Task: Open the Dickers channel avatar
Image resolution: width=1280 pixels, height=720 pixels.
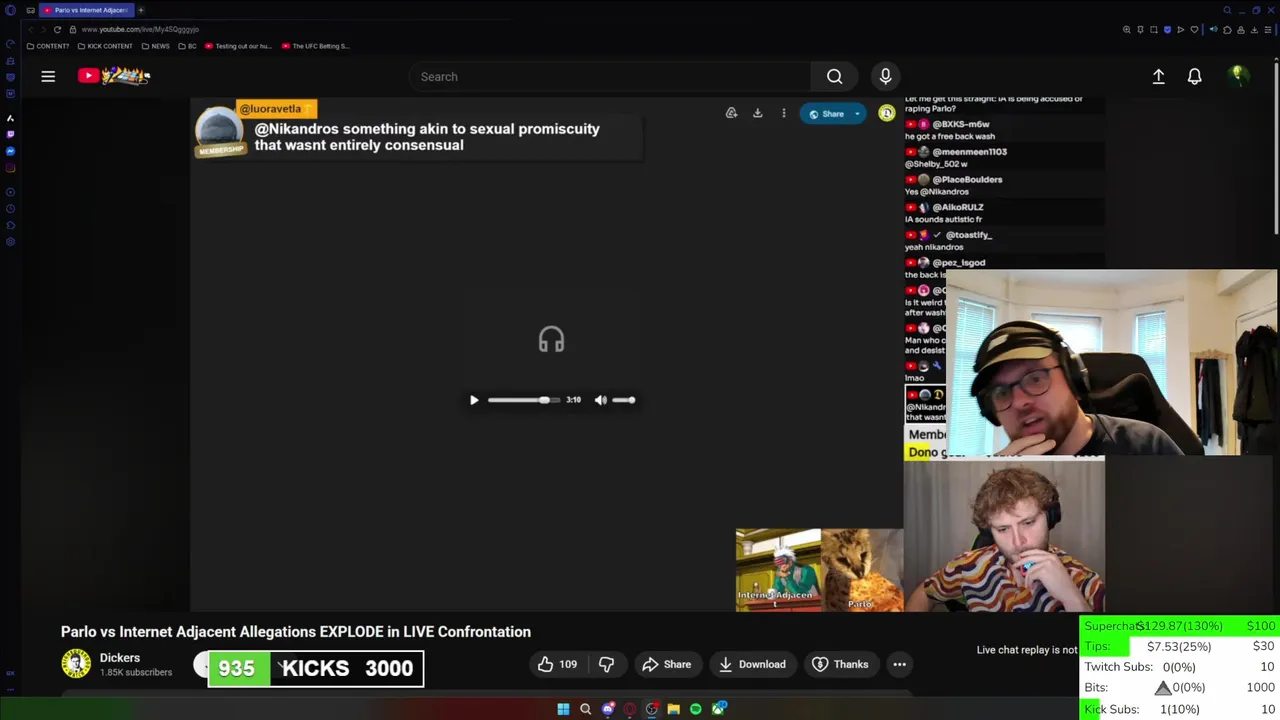Action: click(76, 664)
